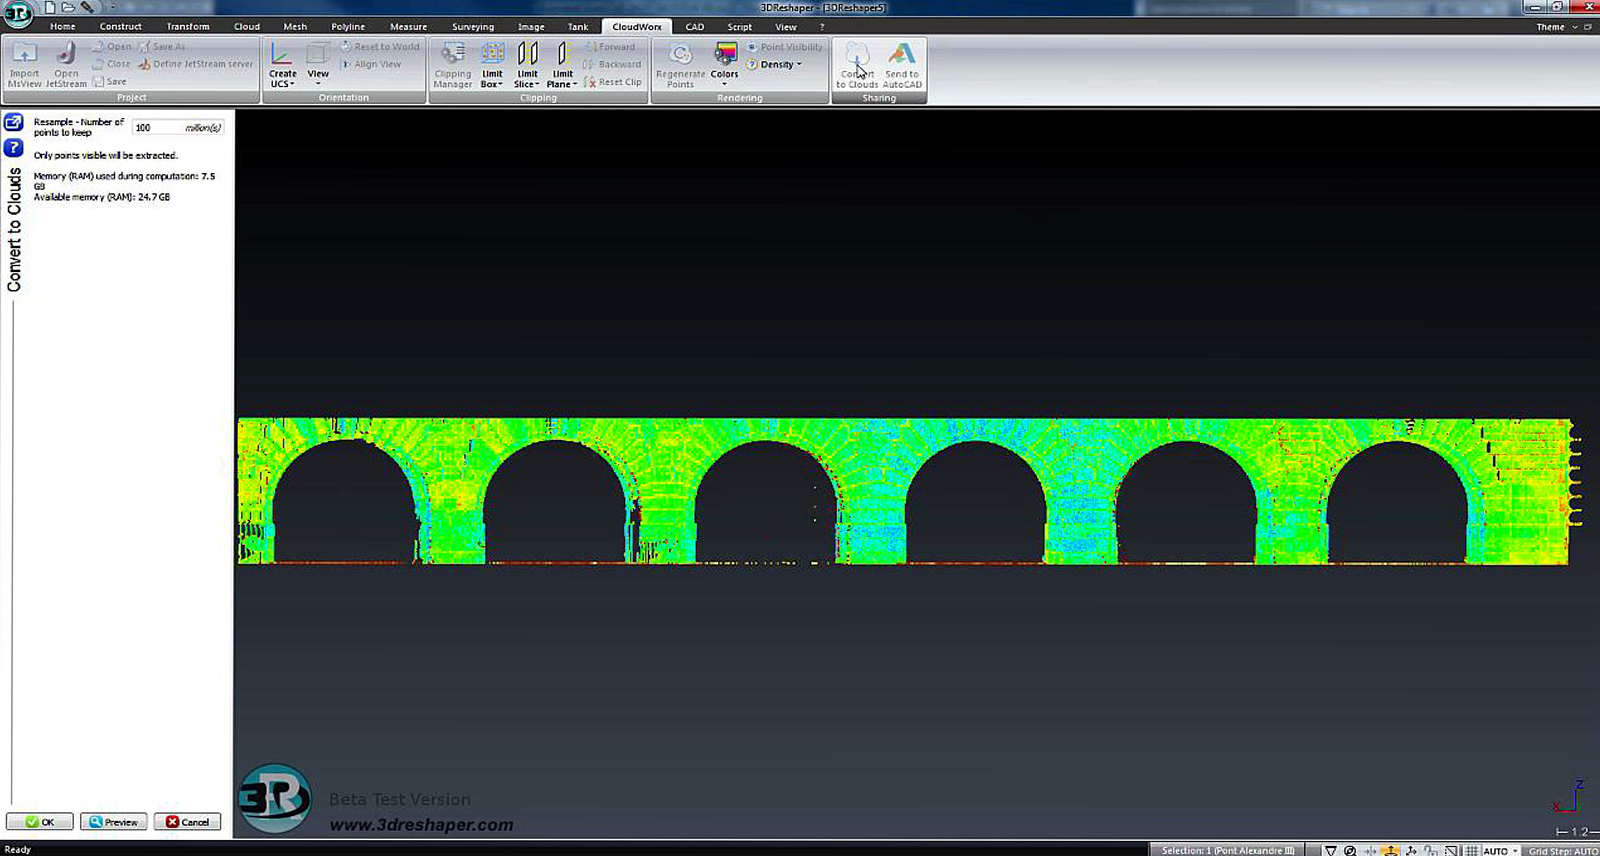Open the Mesh ribbon tab
This screenshot has height=856, width=1600.
[295, 27]
